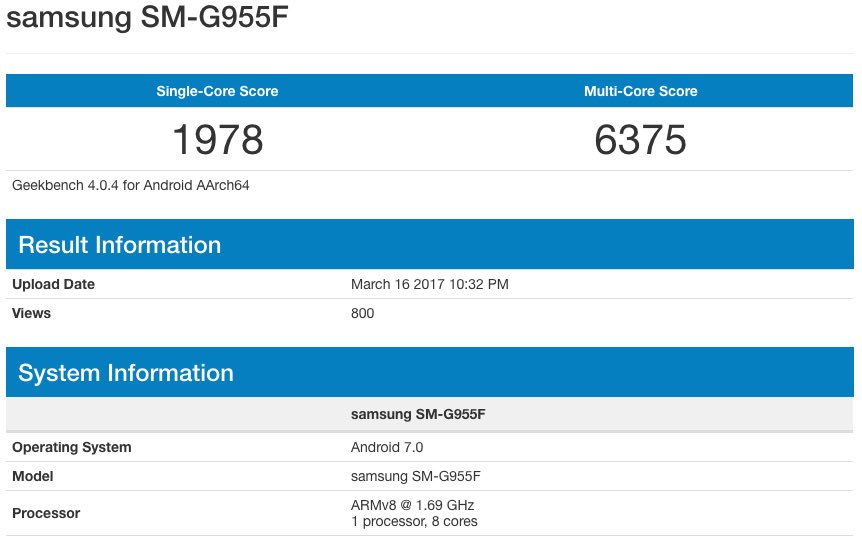Screen dimensions: 862x536
Task: Select the '1 processor, 8 cores' text
Action: tap(414, 521)
